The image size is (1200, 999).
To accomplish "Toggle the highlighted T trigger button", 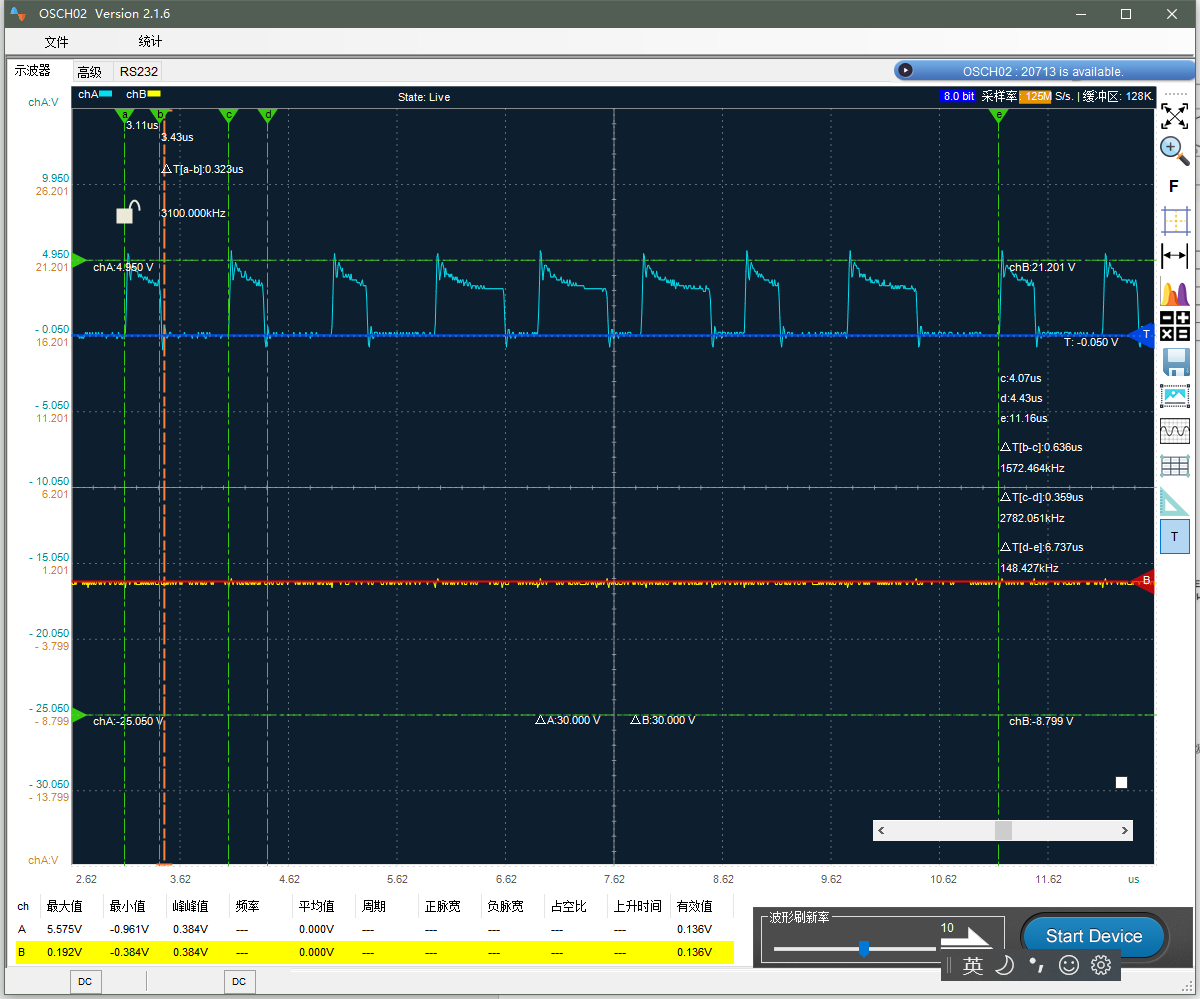I will pyautogui.click(x=1174, y=537).
